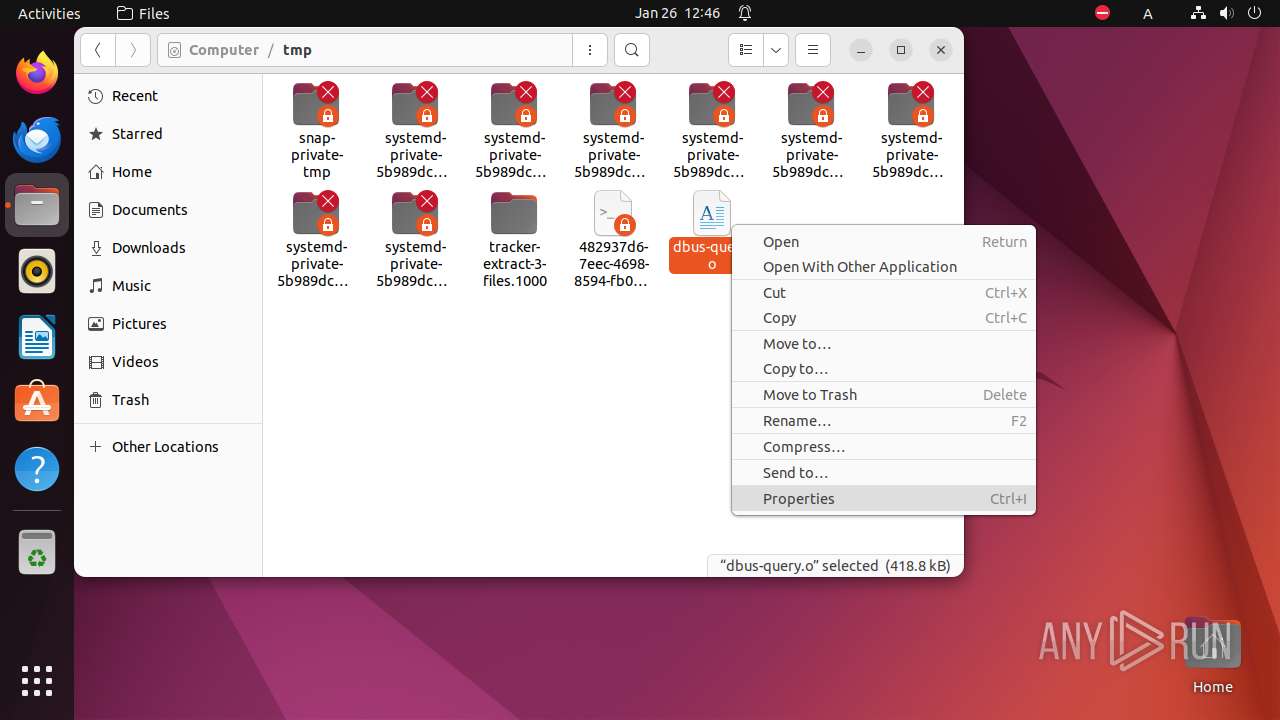Viewport: 1280px width, 720px height.
Task: Open the snap-private-tmp folder icon
Action: (316, 104)
